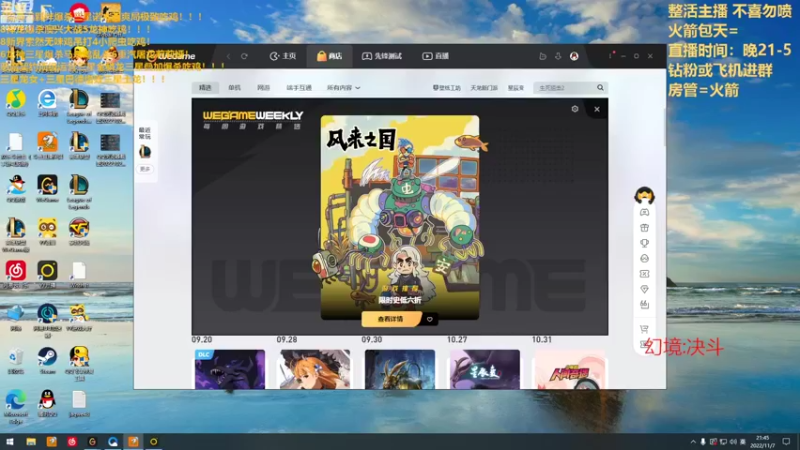The height and width of the screenshot is (450, 800).
Task: Open Recycle Bin on desktop
Action: click(x=16, y=360)
